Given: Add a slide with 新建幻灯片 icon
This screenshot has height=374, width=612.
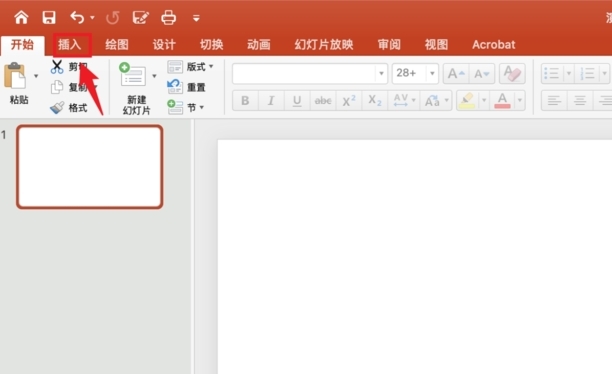Looking at the screenshot, I should coord(133,75).
